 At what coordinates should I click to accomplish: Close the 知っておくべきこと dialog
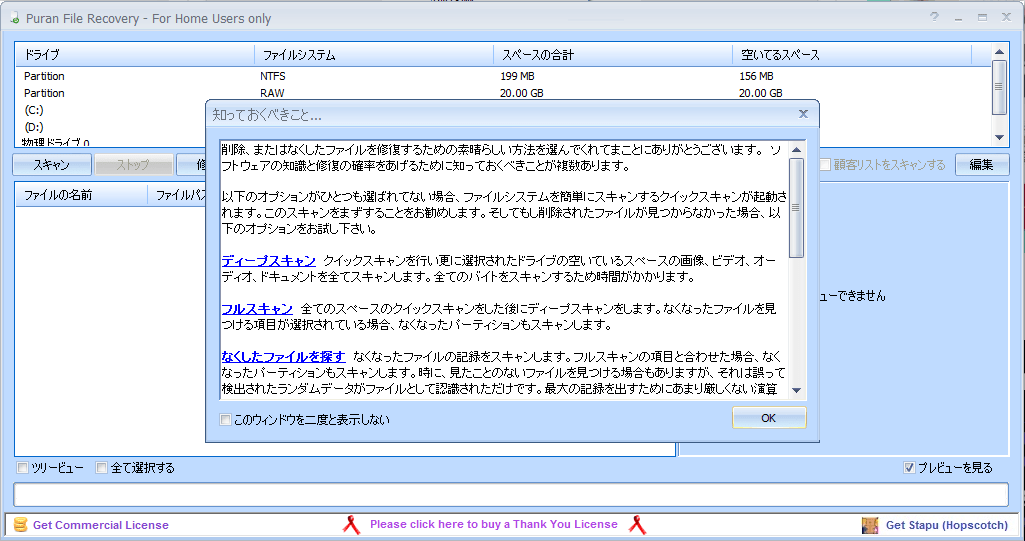coord(803,114)
